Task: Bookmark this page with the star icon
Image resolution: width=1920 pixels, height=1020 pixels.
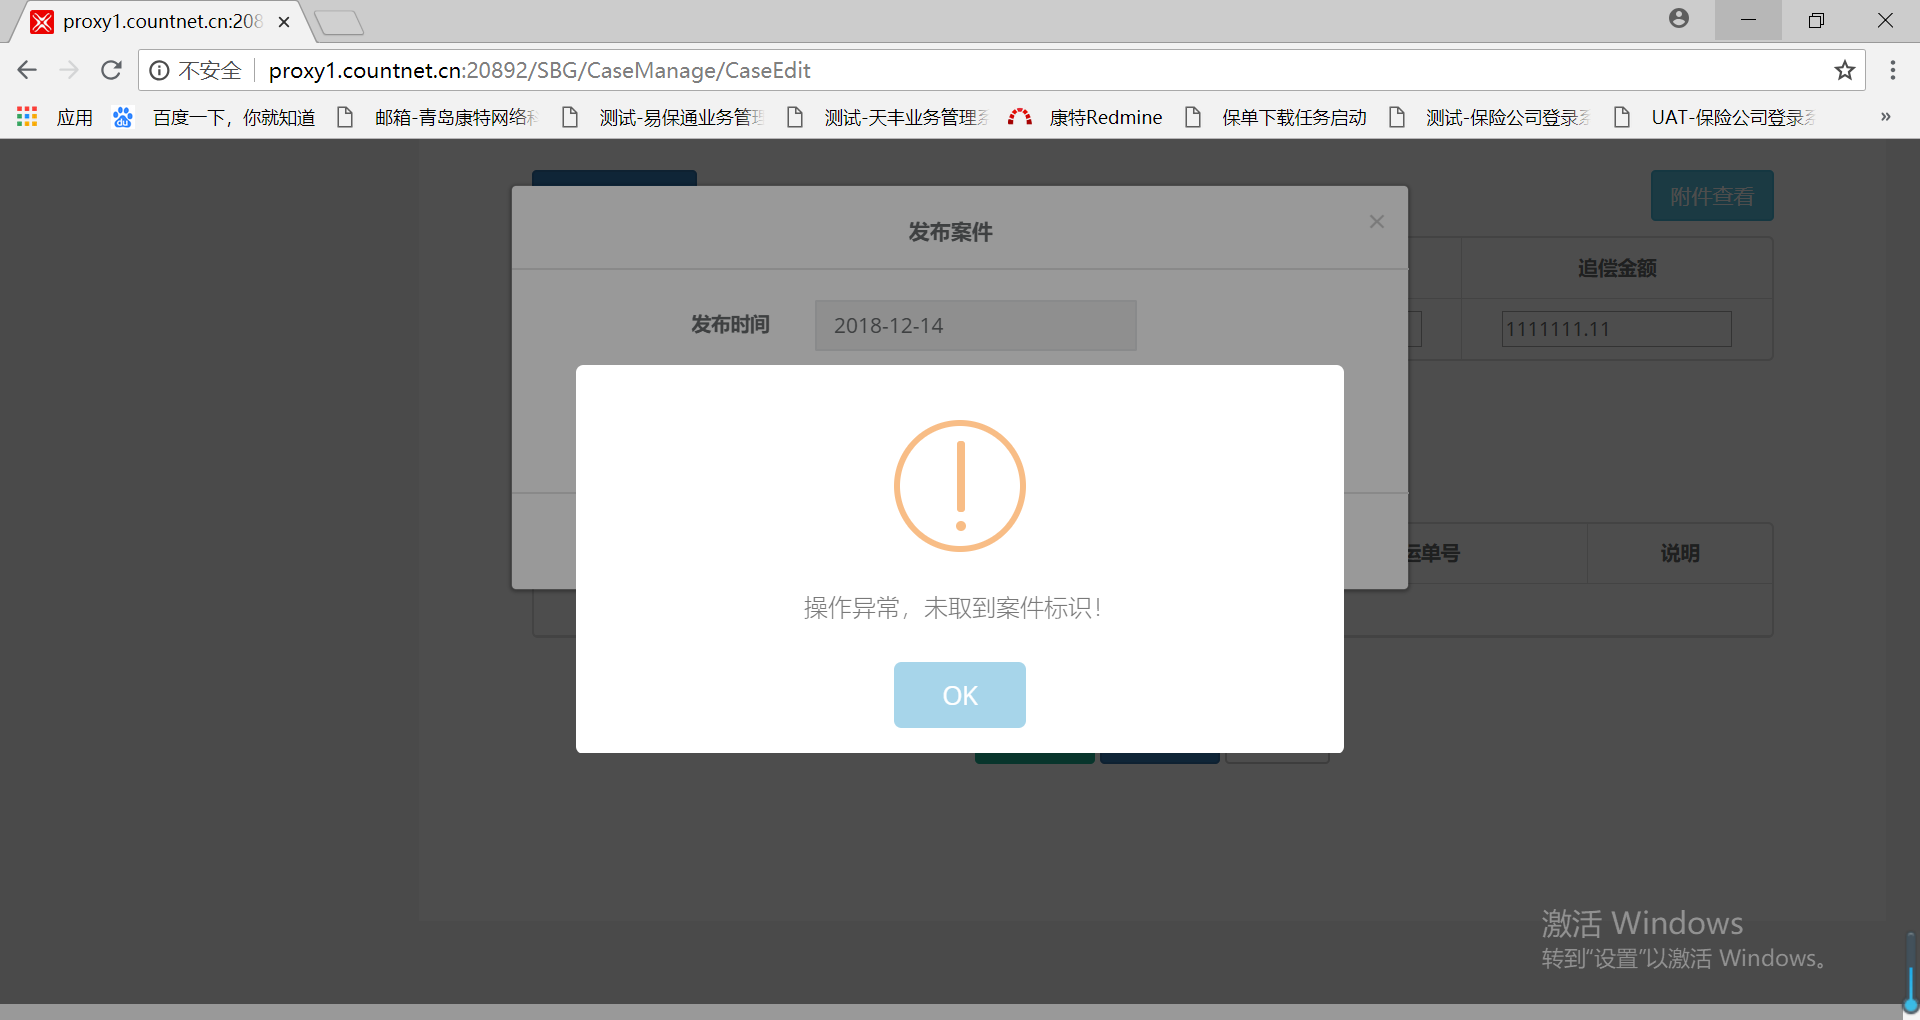Action: pyautogui.click(x=1845, y=70)
